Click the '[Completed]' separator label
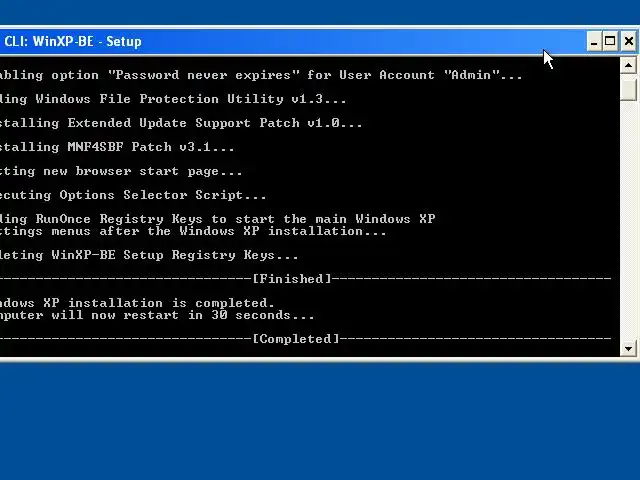The width and height of the screenshot is (640, 480). point(296,339)
